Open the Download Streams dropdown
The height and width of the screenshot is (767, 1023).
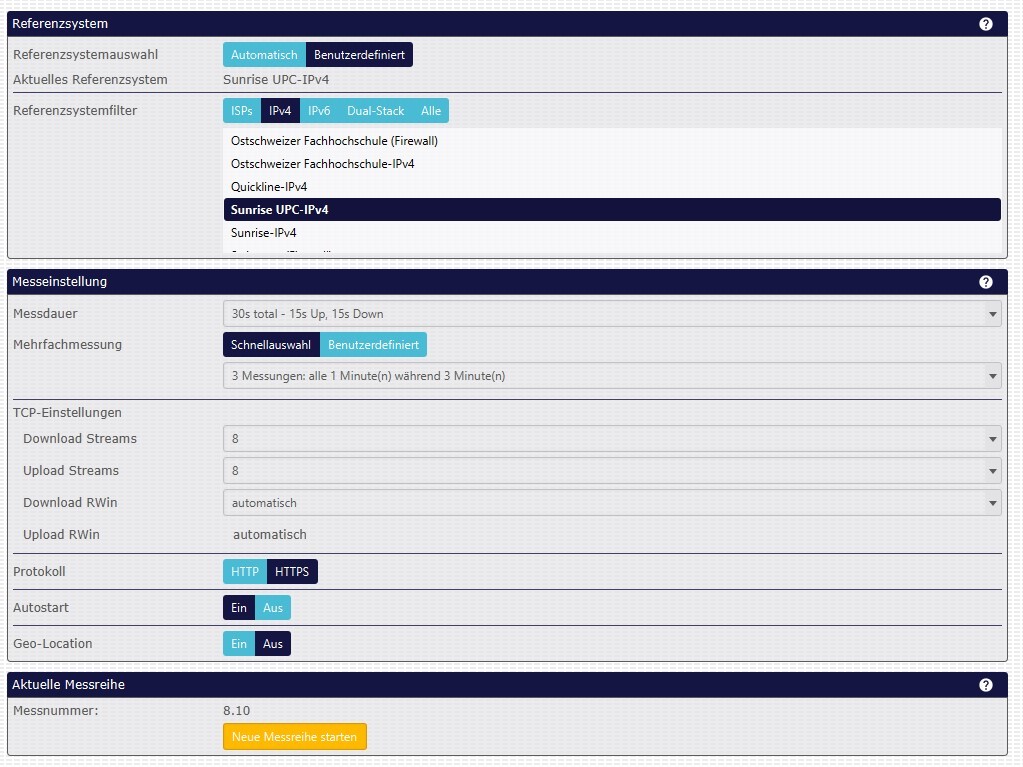pos(611,439)
